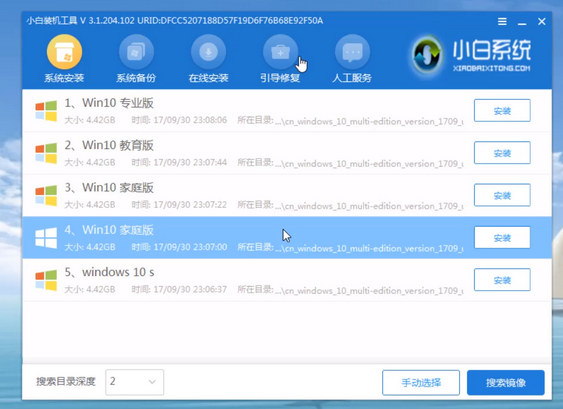
Task: Click Windows logo of Win10 教育版 row
Action: click(x=46, y=153)
